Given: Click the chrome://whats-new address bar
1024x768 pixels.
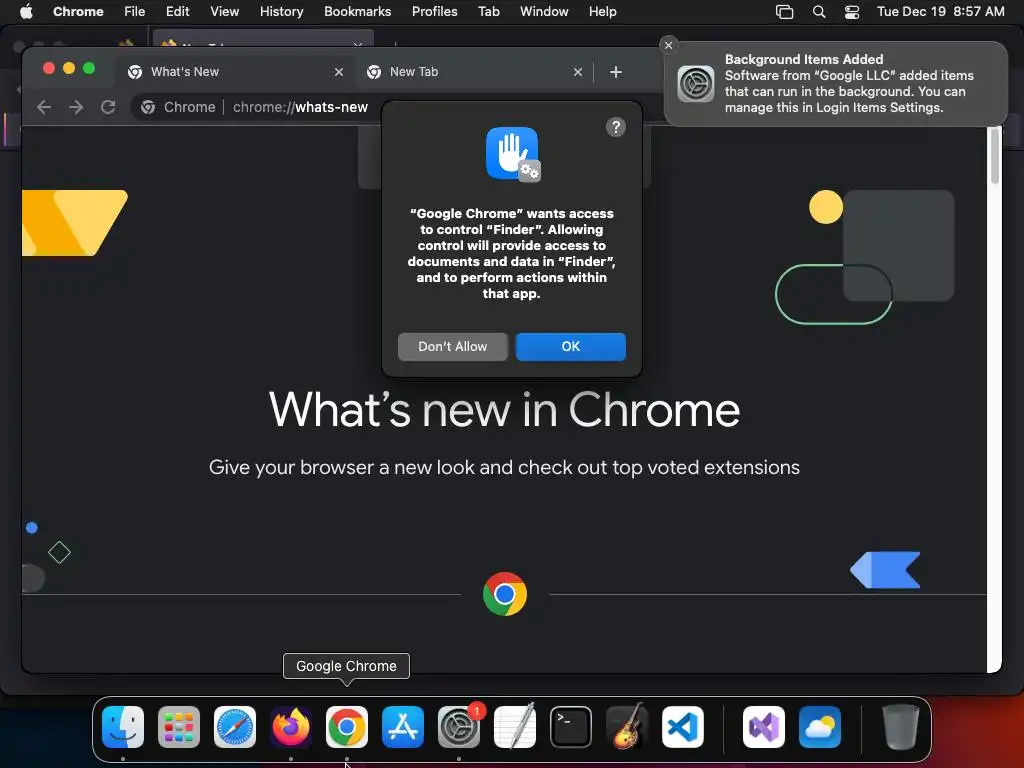Looking at the screenshot, I should click(300, 107).
